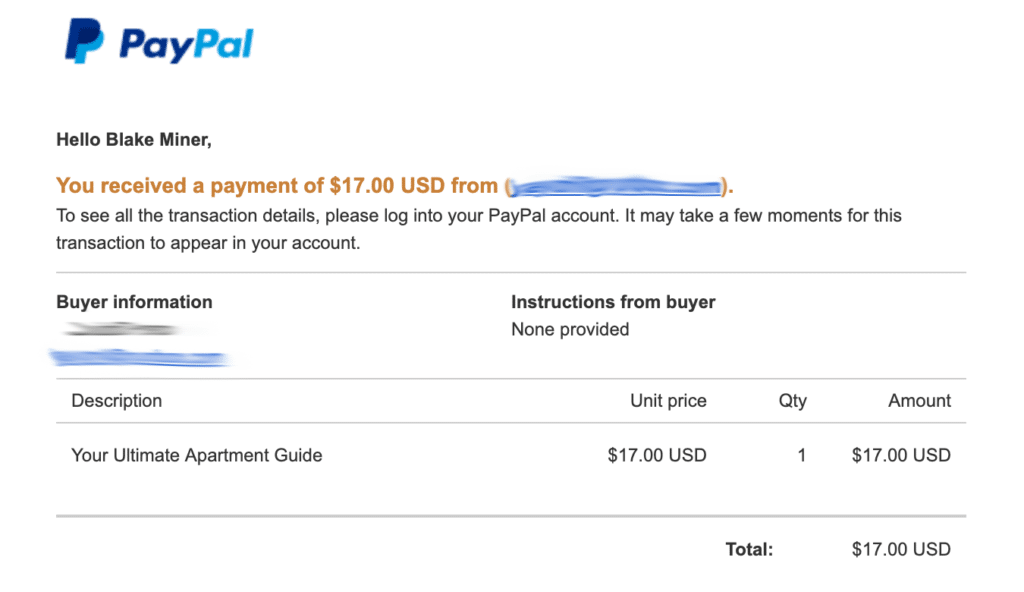Screen dimensions: 1024x592
Task: Click the PayPal double-P logo icon
Action: pyautogui.click(x=84, y=41)
